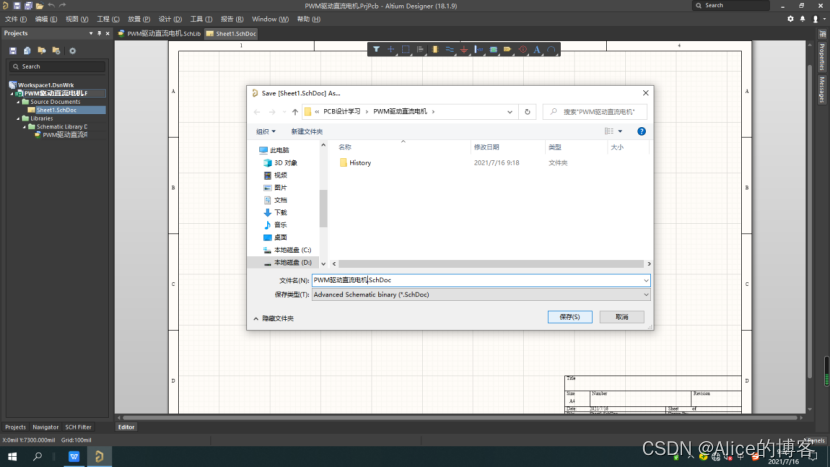Screen dimensions: 831x468
Task: Click the save icon in the title bar
Action: click(x=17, y=5)
